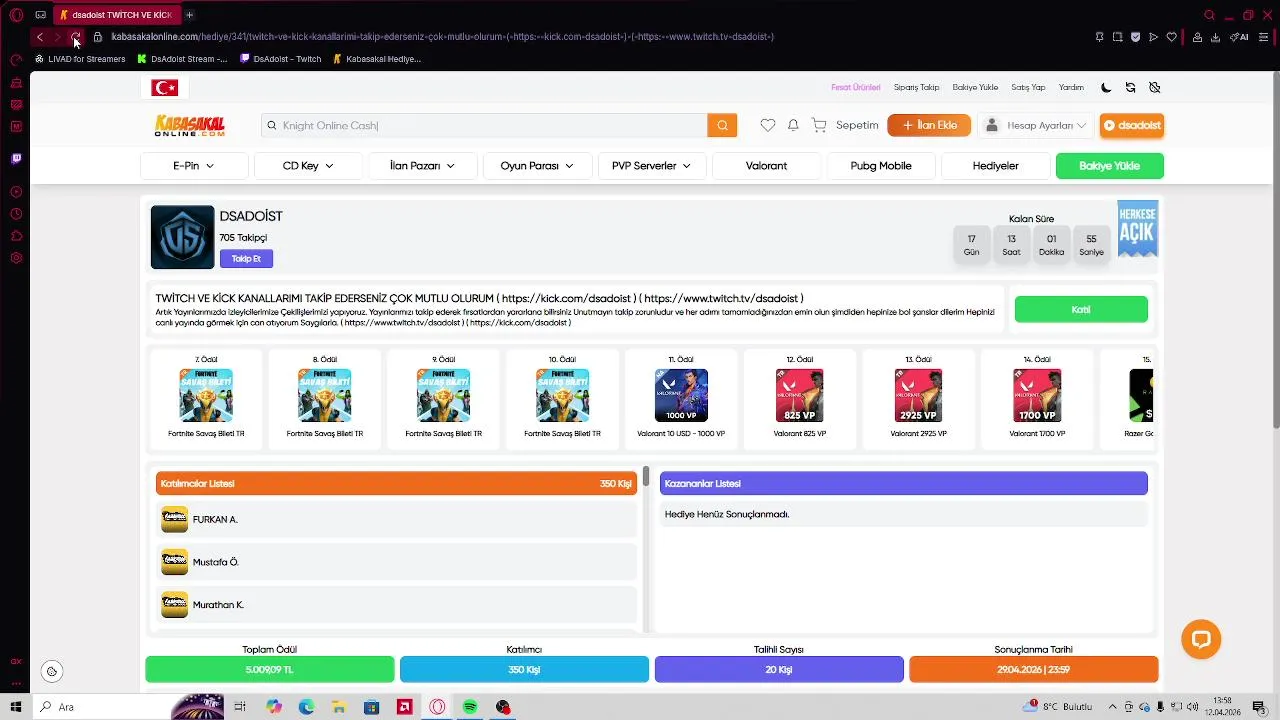
Task: Open Satış Yap link
Action: [1028, 88]
